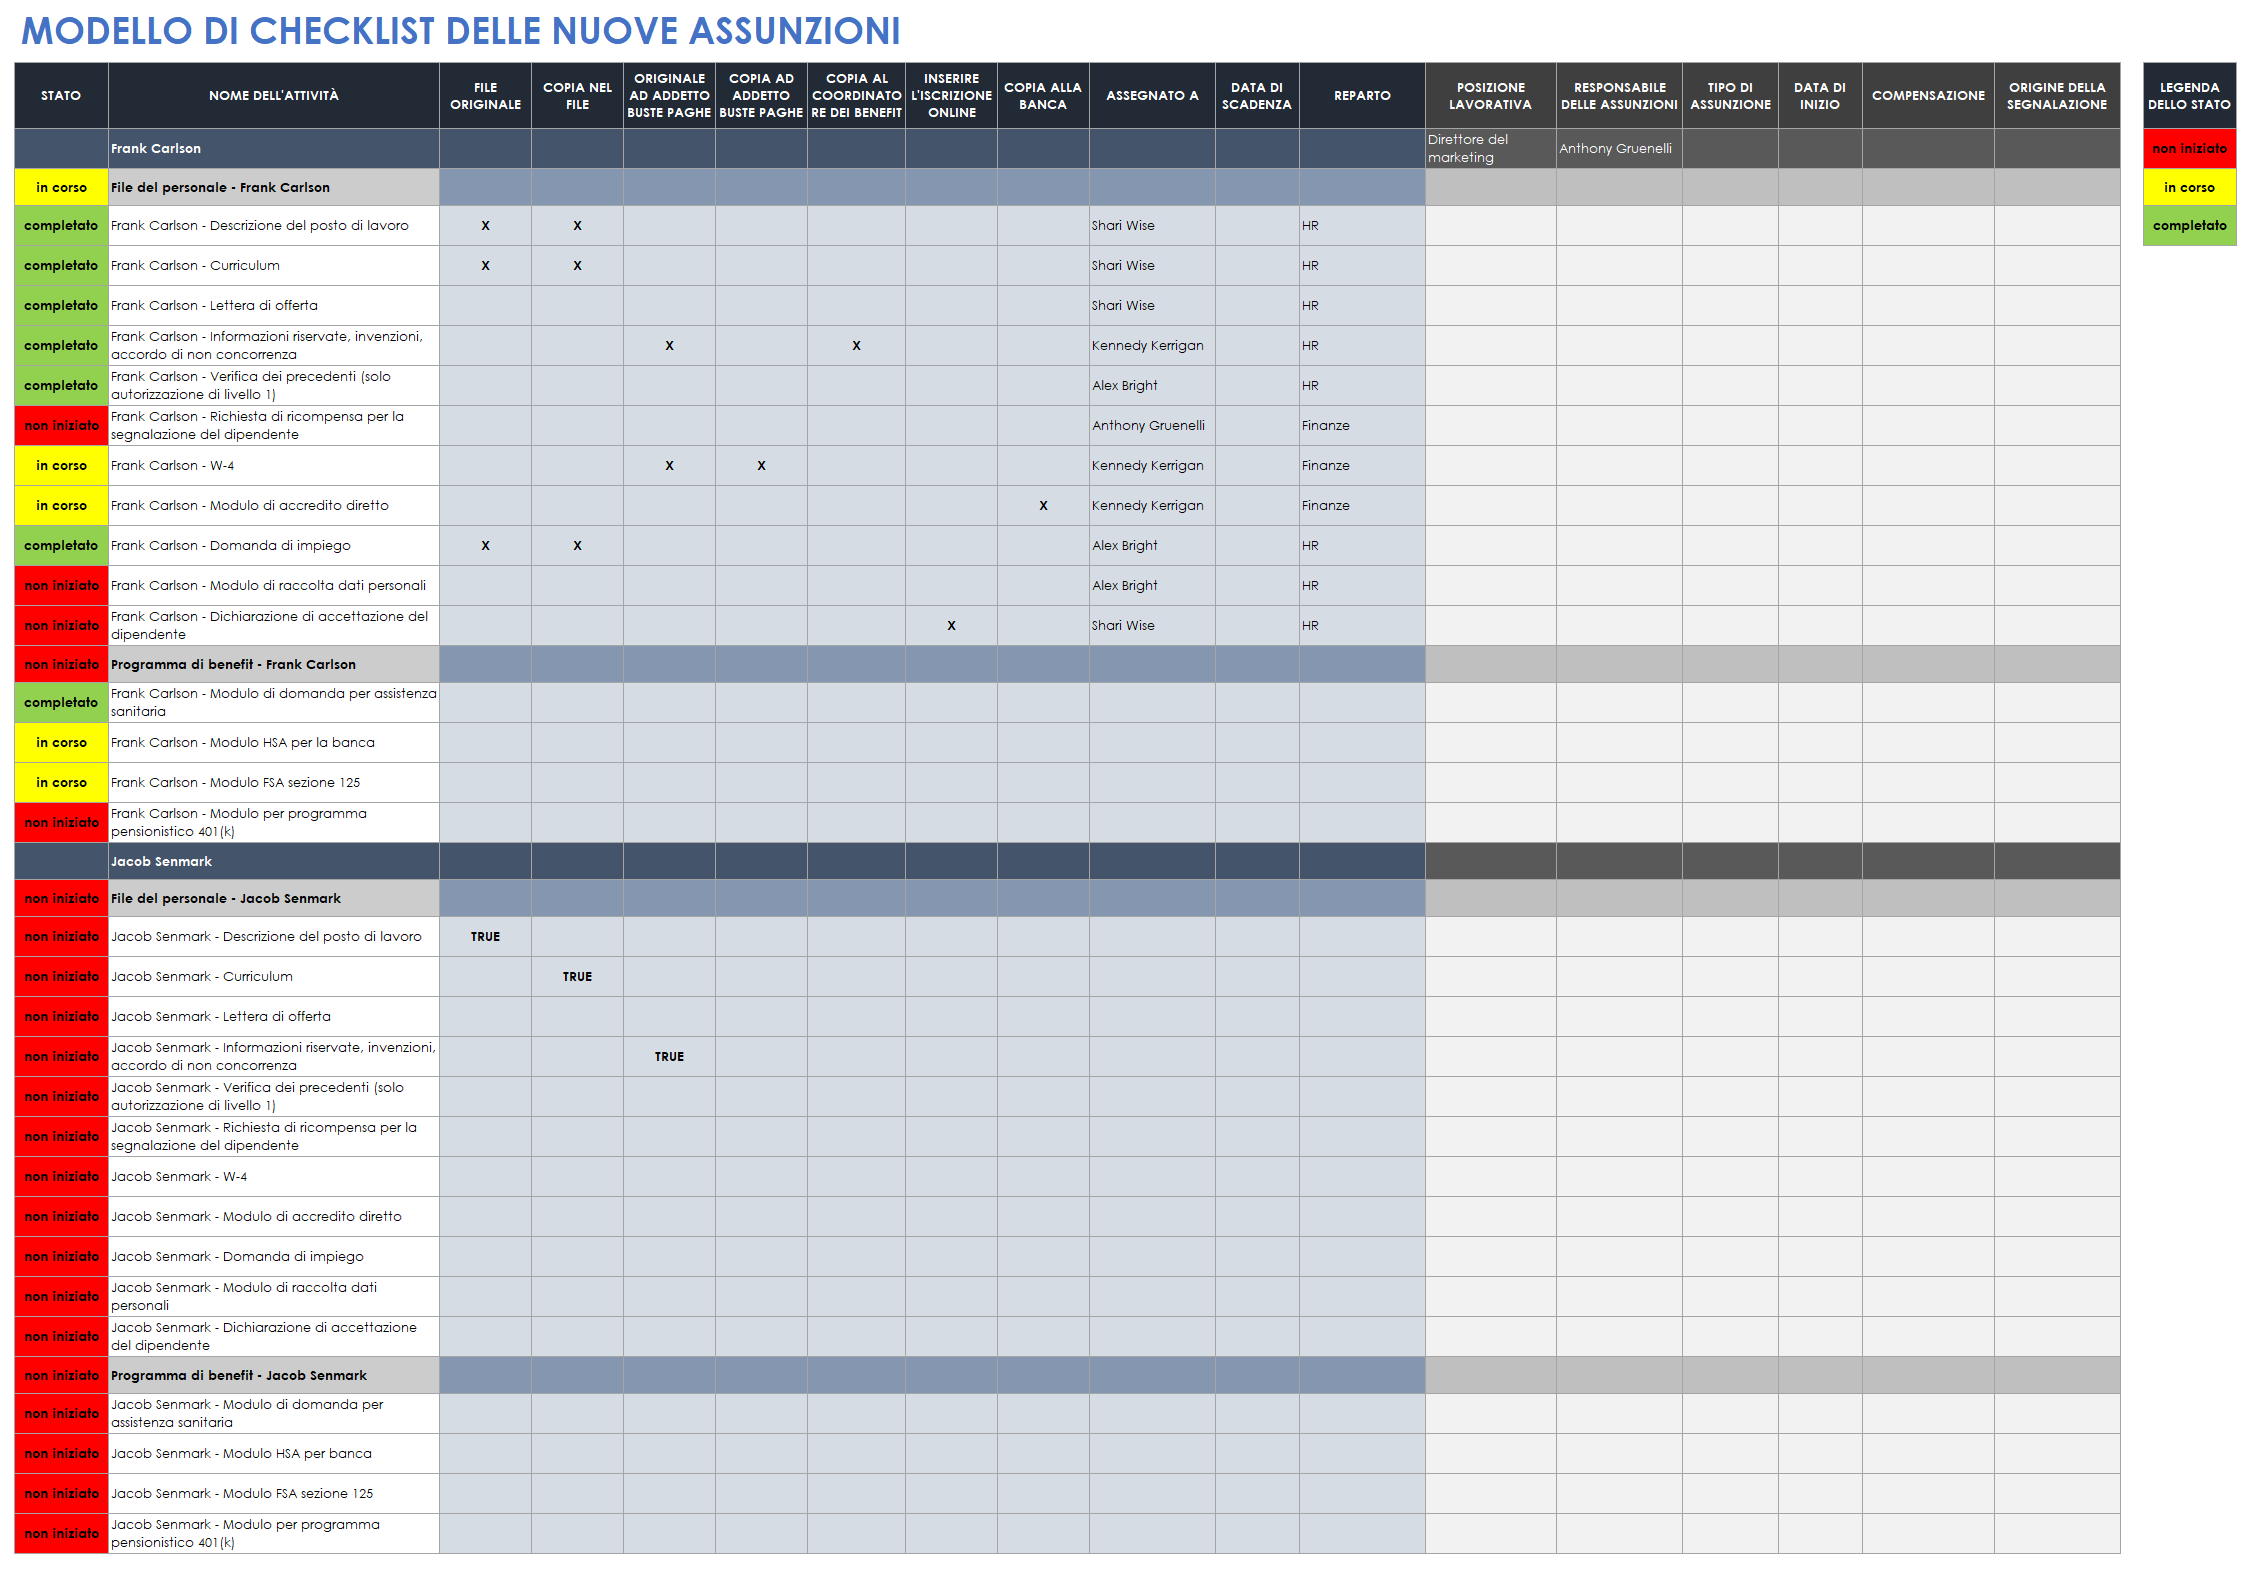Click the STATO column header

(x=61, y=95)
